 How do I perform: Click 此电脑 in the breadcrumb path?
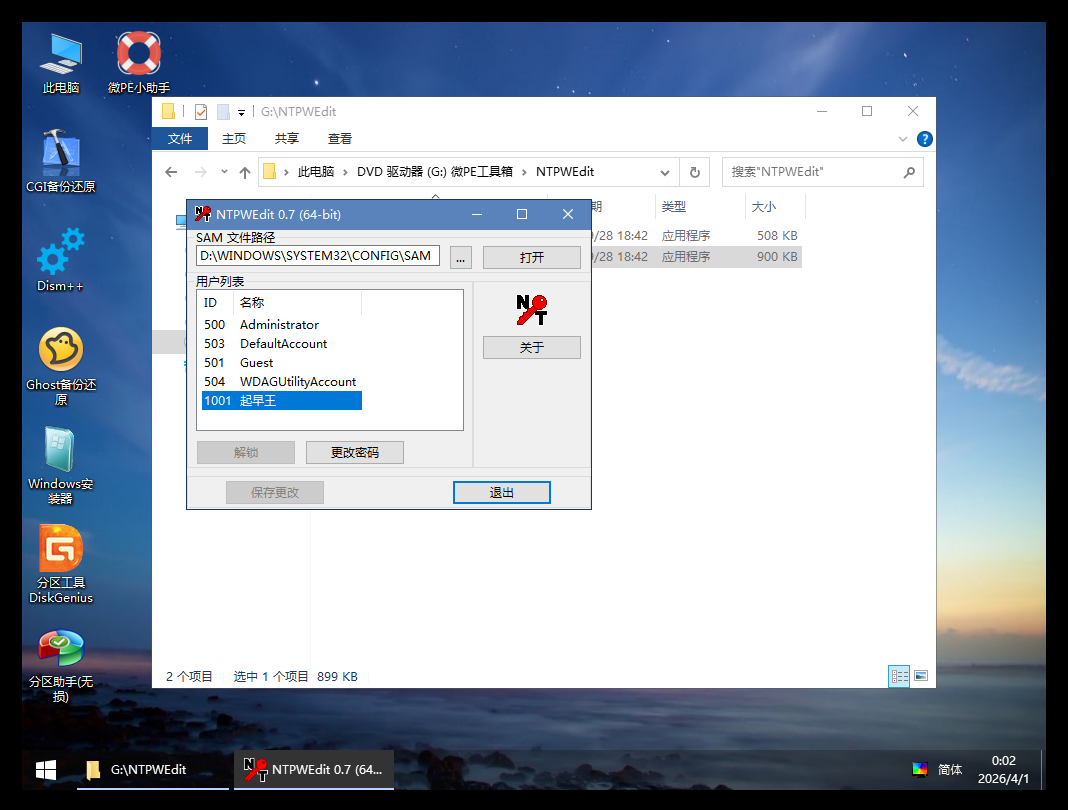(x=315, y=172)
